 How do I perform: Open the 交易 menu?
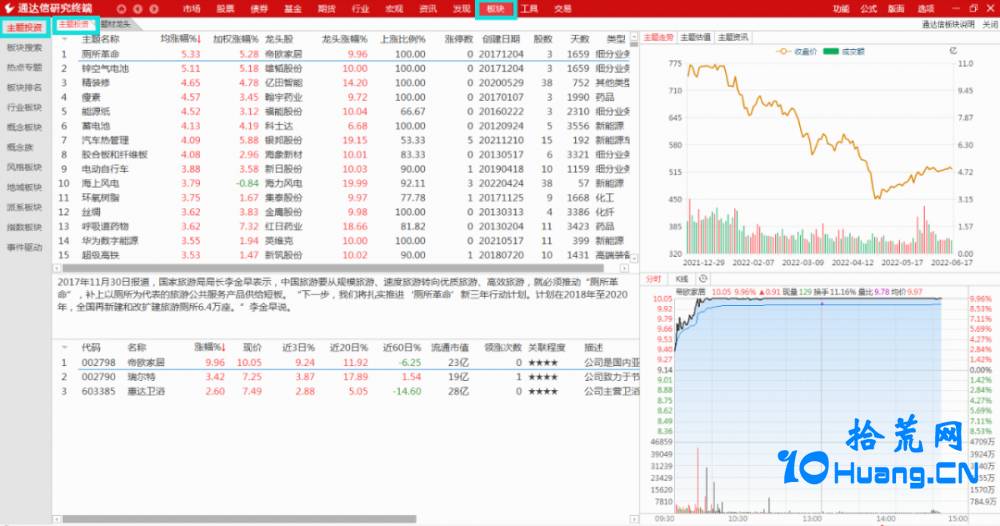pyautogui.click(x=562, y=9)
